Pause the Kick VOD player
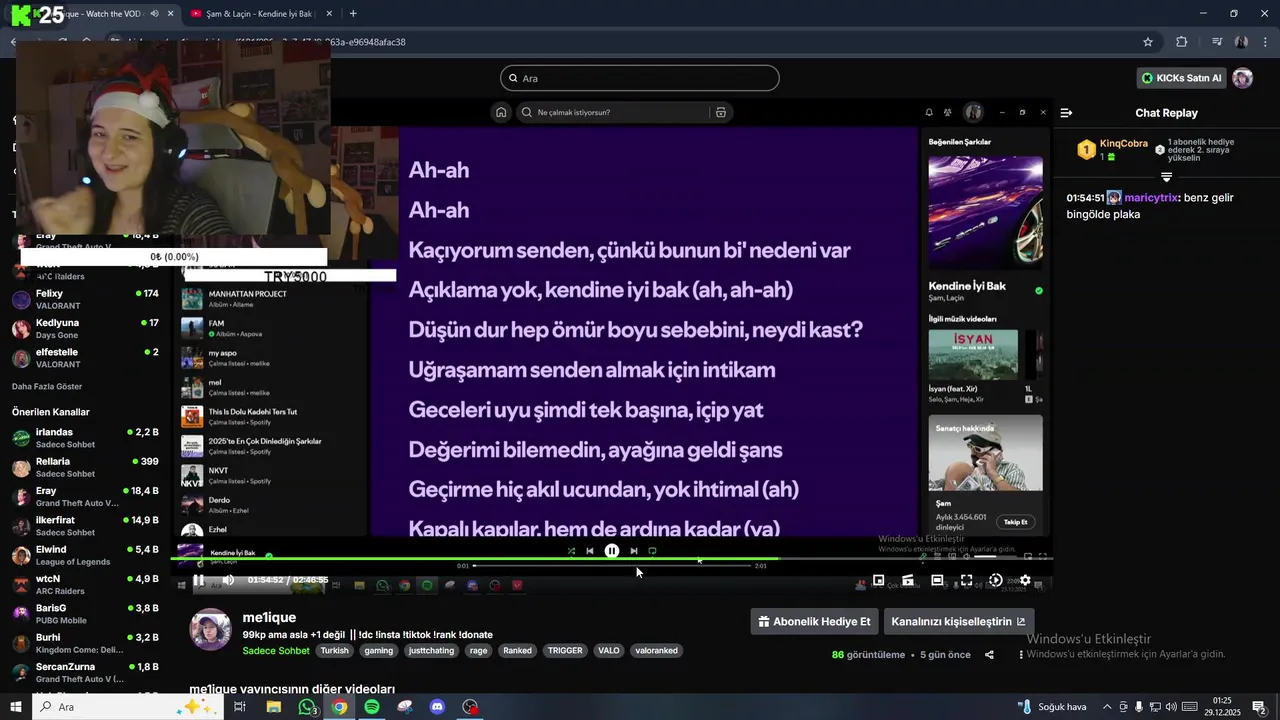 point(198,580)
